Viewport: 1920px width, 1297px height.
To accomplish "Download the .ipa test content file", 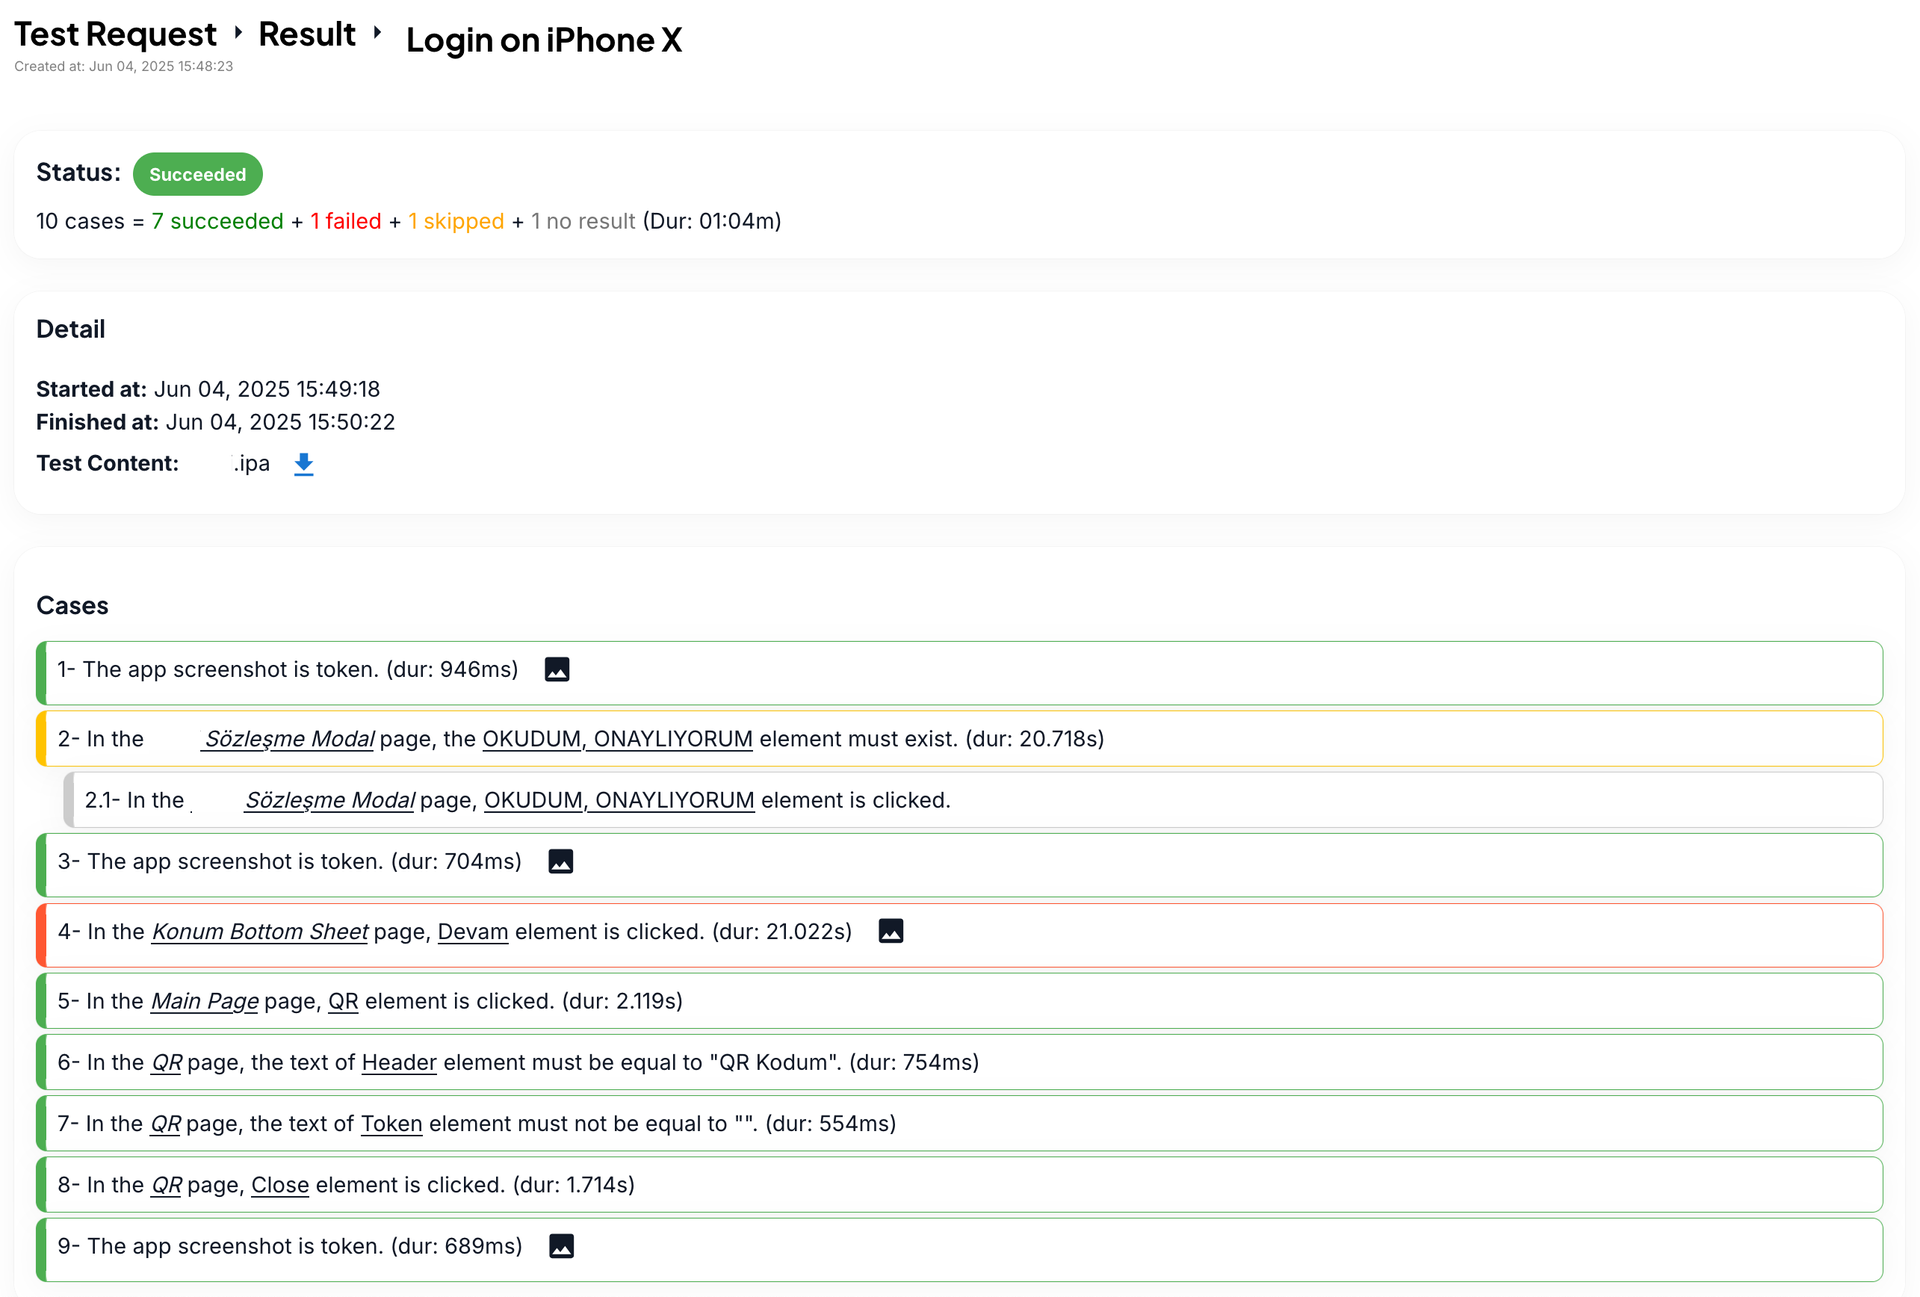I will click(x=304, y=464).
